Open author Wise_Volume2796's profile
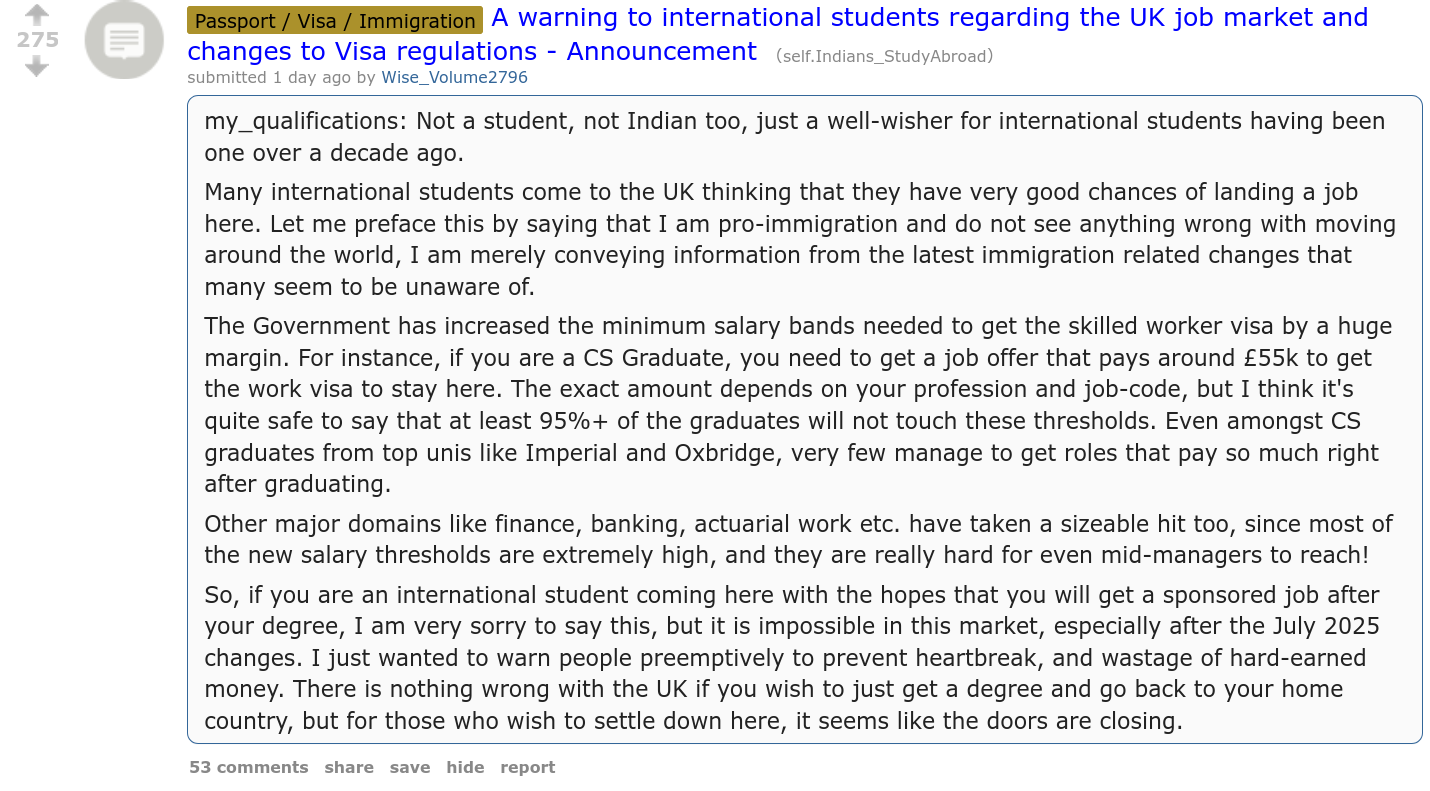The height and width of the screenshot is (791, 1430). (x=454, y=77)
